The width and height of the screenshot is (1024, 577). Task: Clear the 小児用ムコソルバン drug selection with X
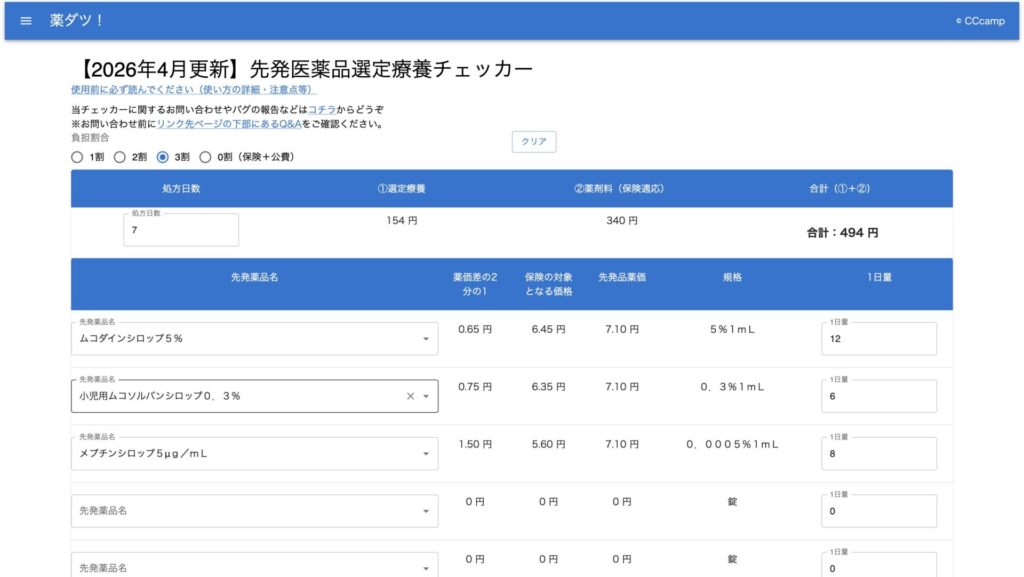point(410,396)
